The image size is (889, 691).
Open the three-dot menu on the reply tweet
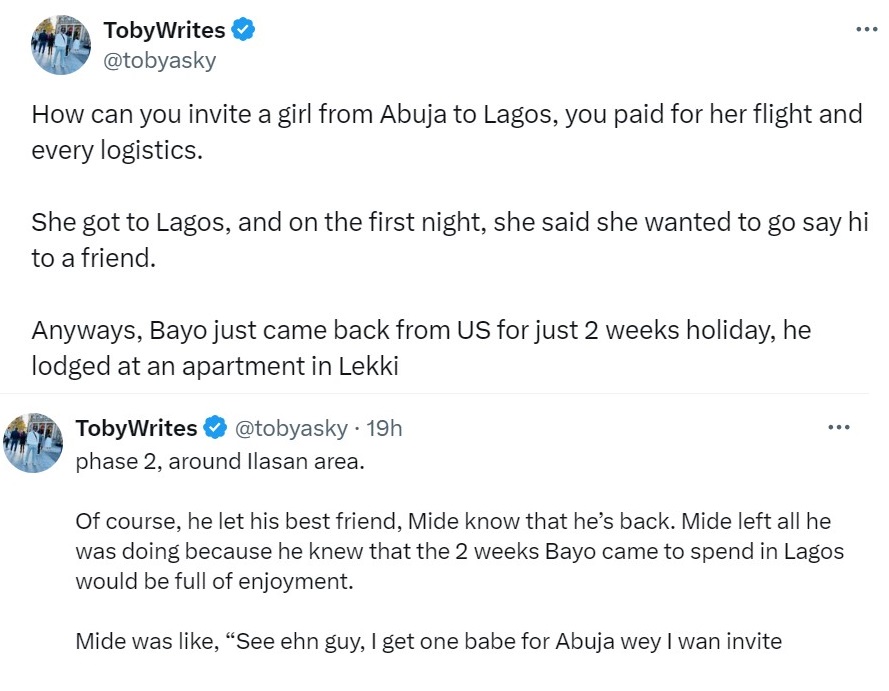click(x=839, y=428)
